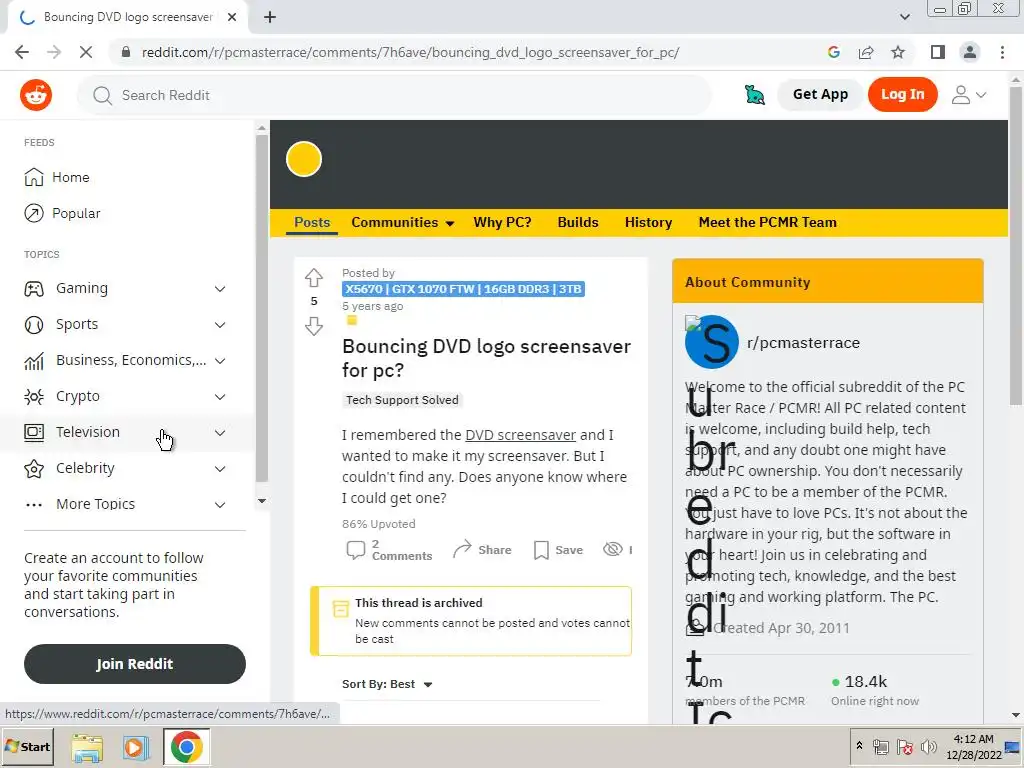Open the DVD screensaver link
Screen dimensions: 1024x768
click(520, 435)
